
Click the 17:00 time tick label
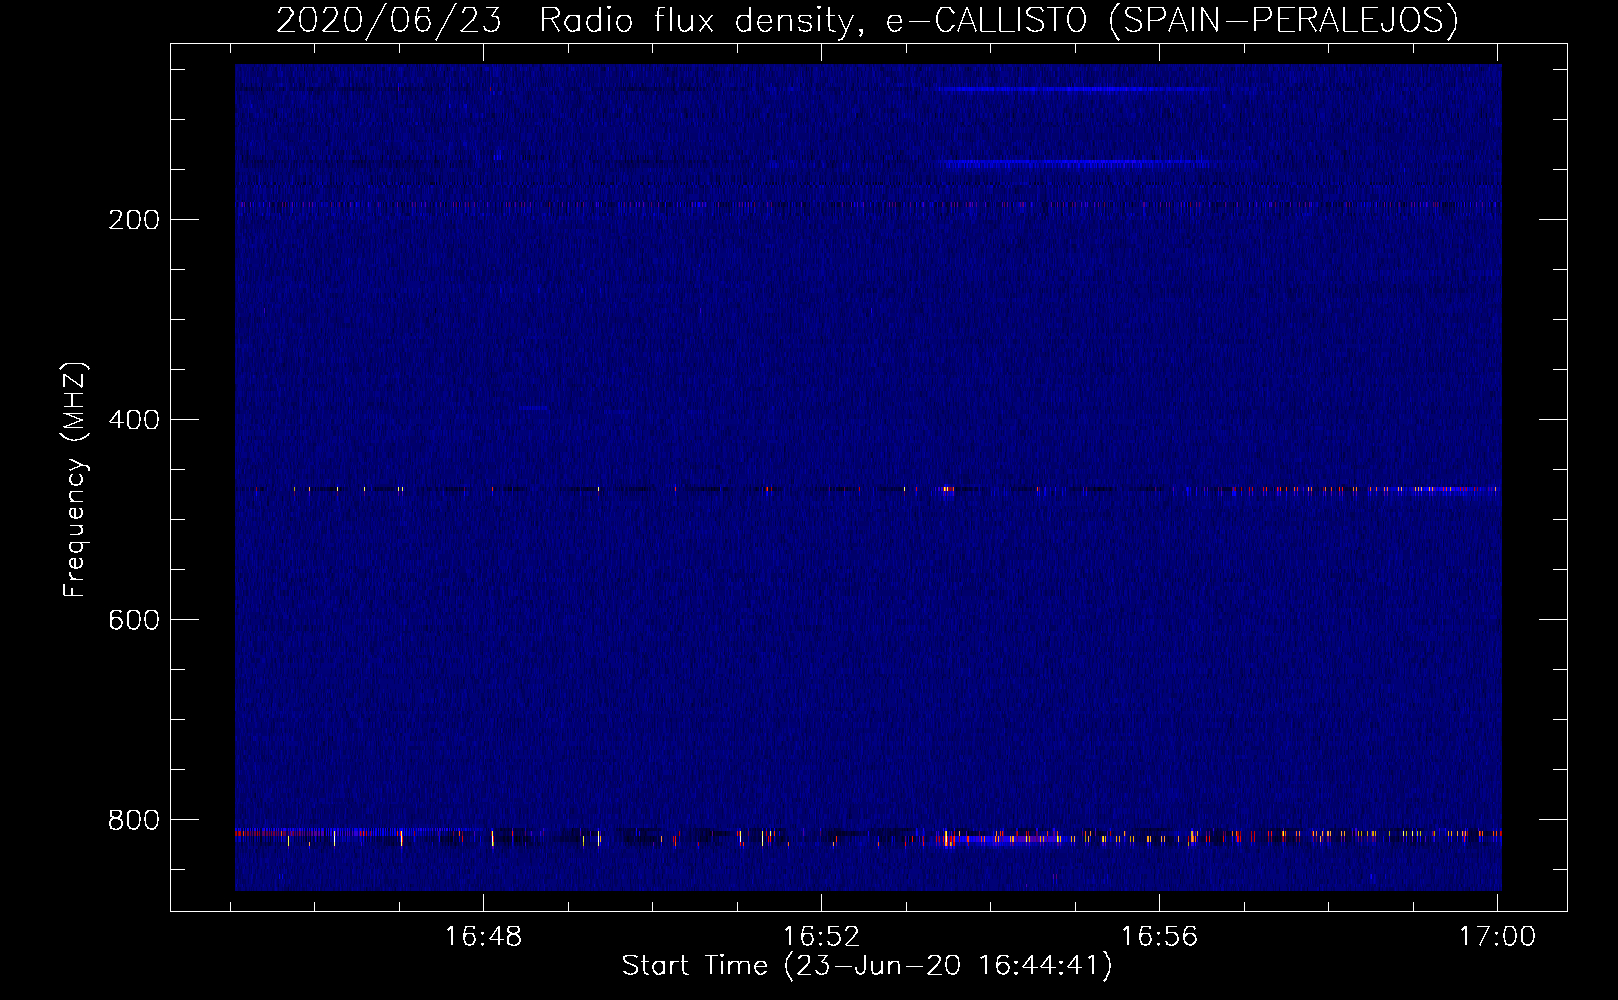(1497, 937)
